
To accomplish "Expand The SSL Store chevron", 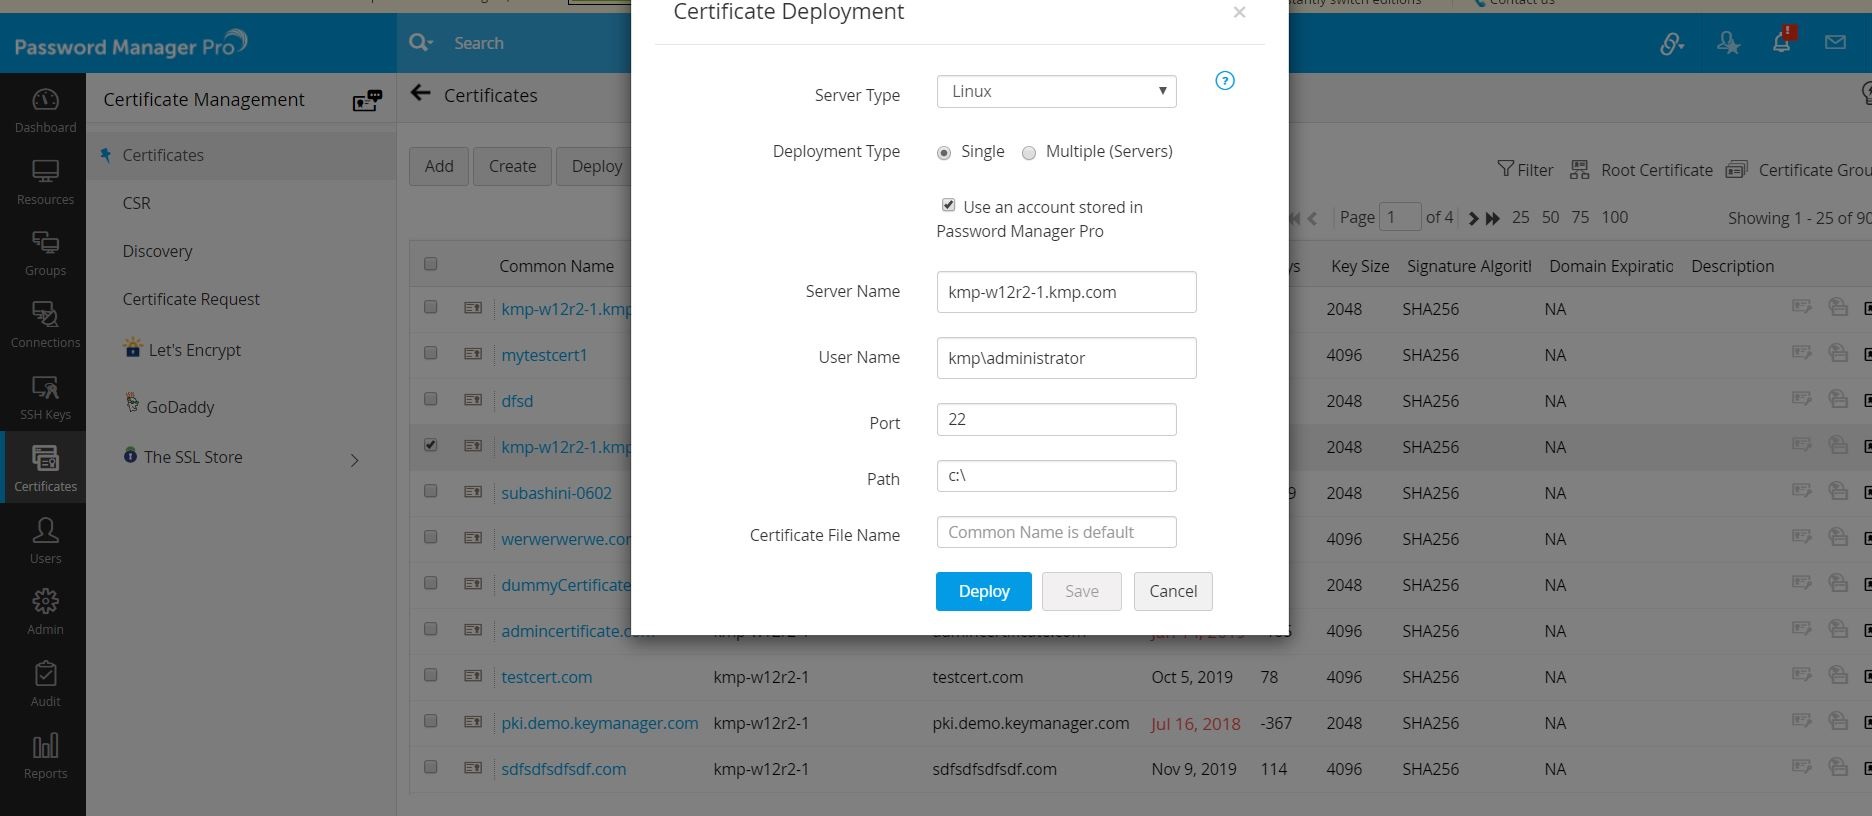I will 354,460.
